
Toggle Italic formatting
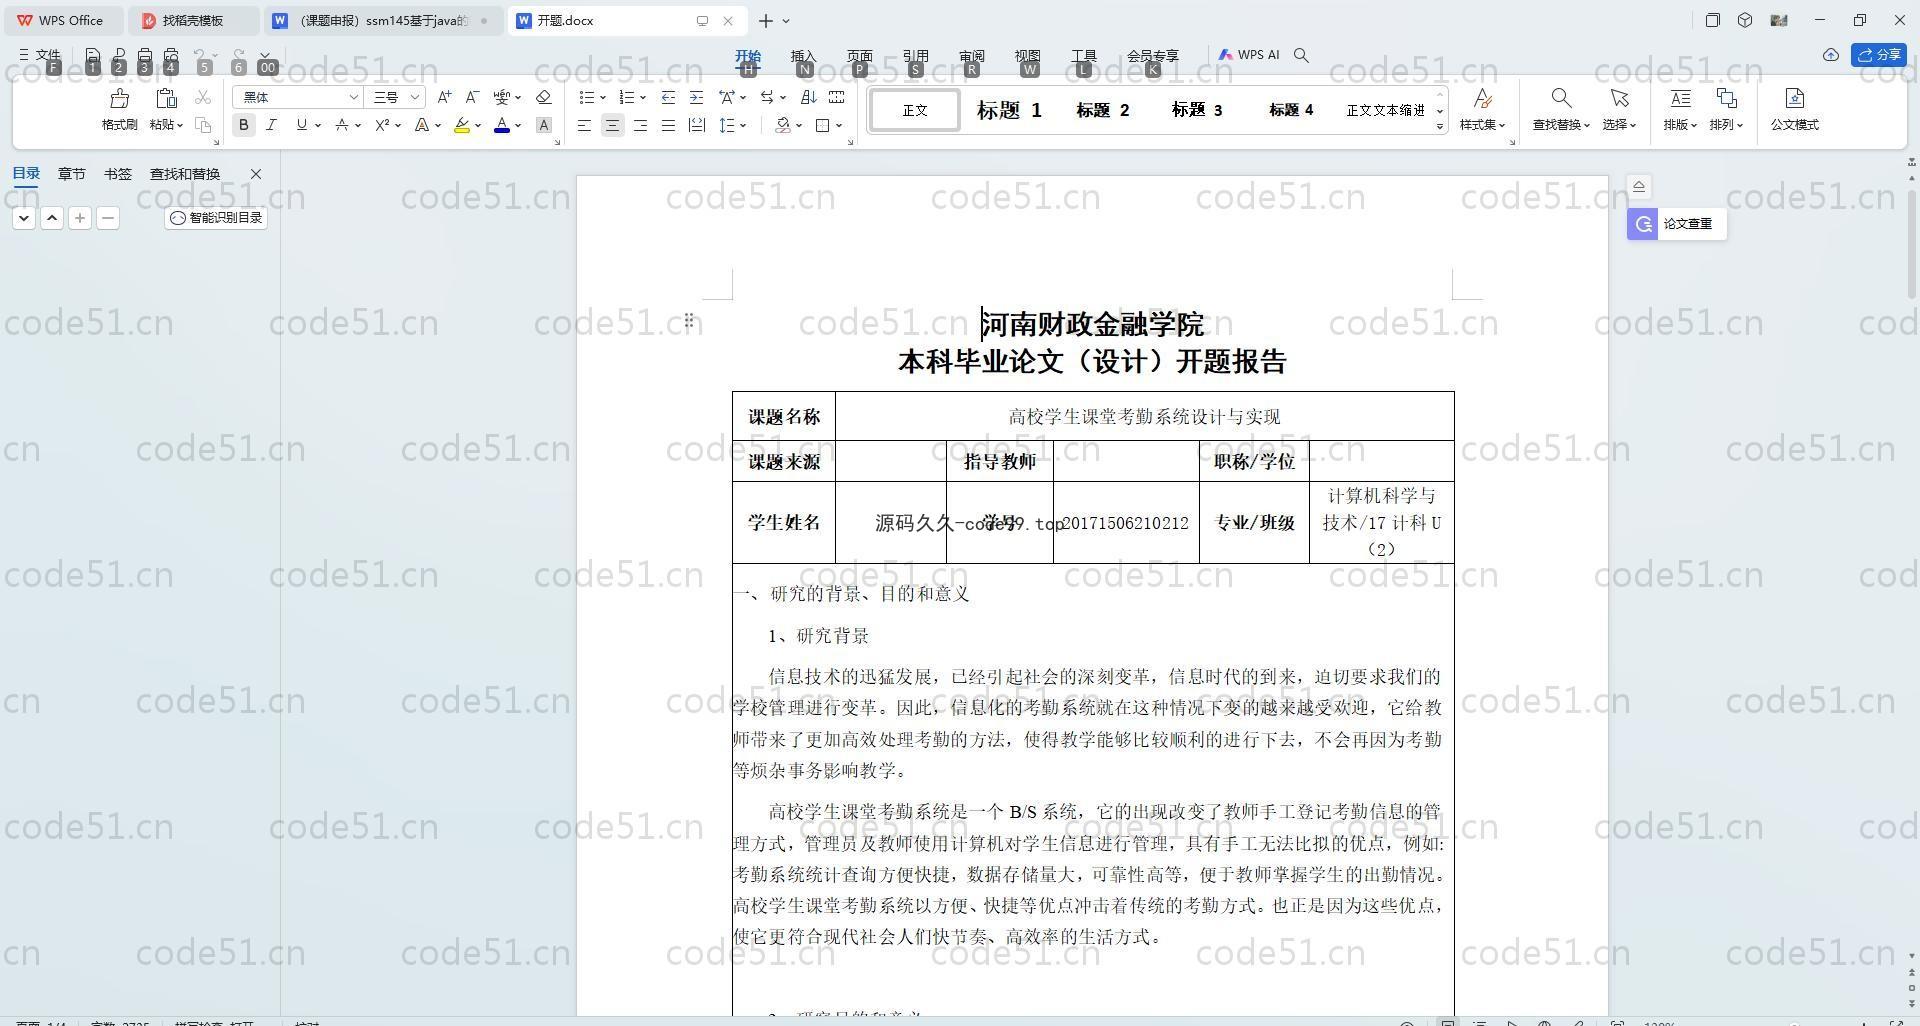[271, 125]
